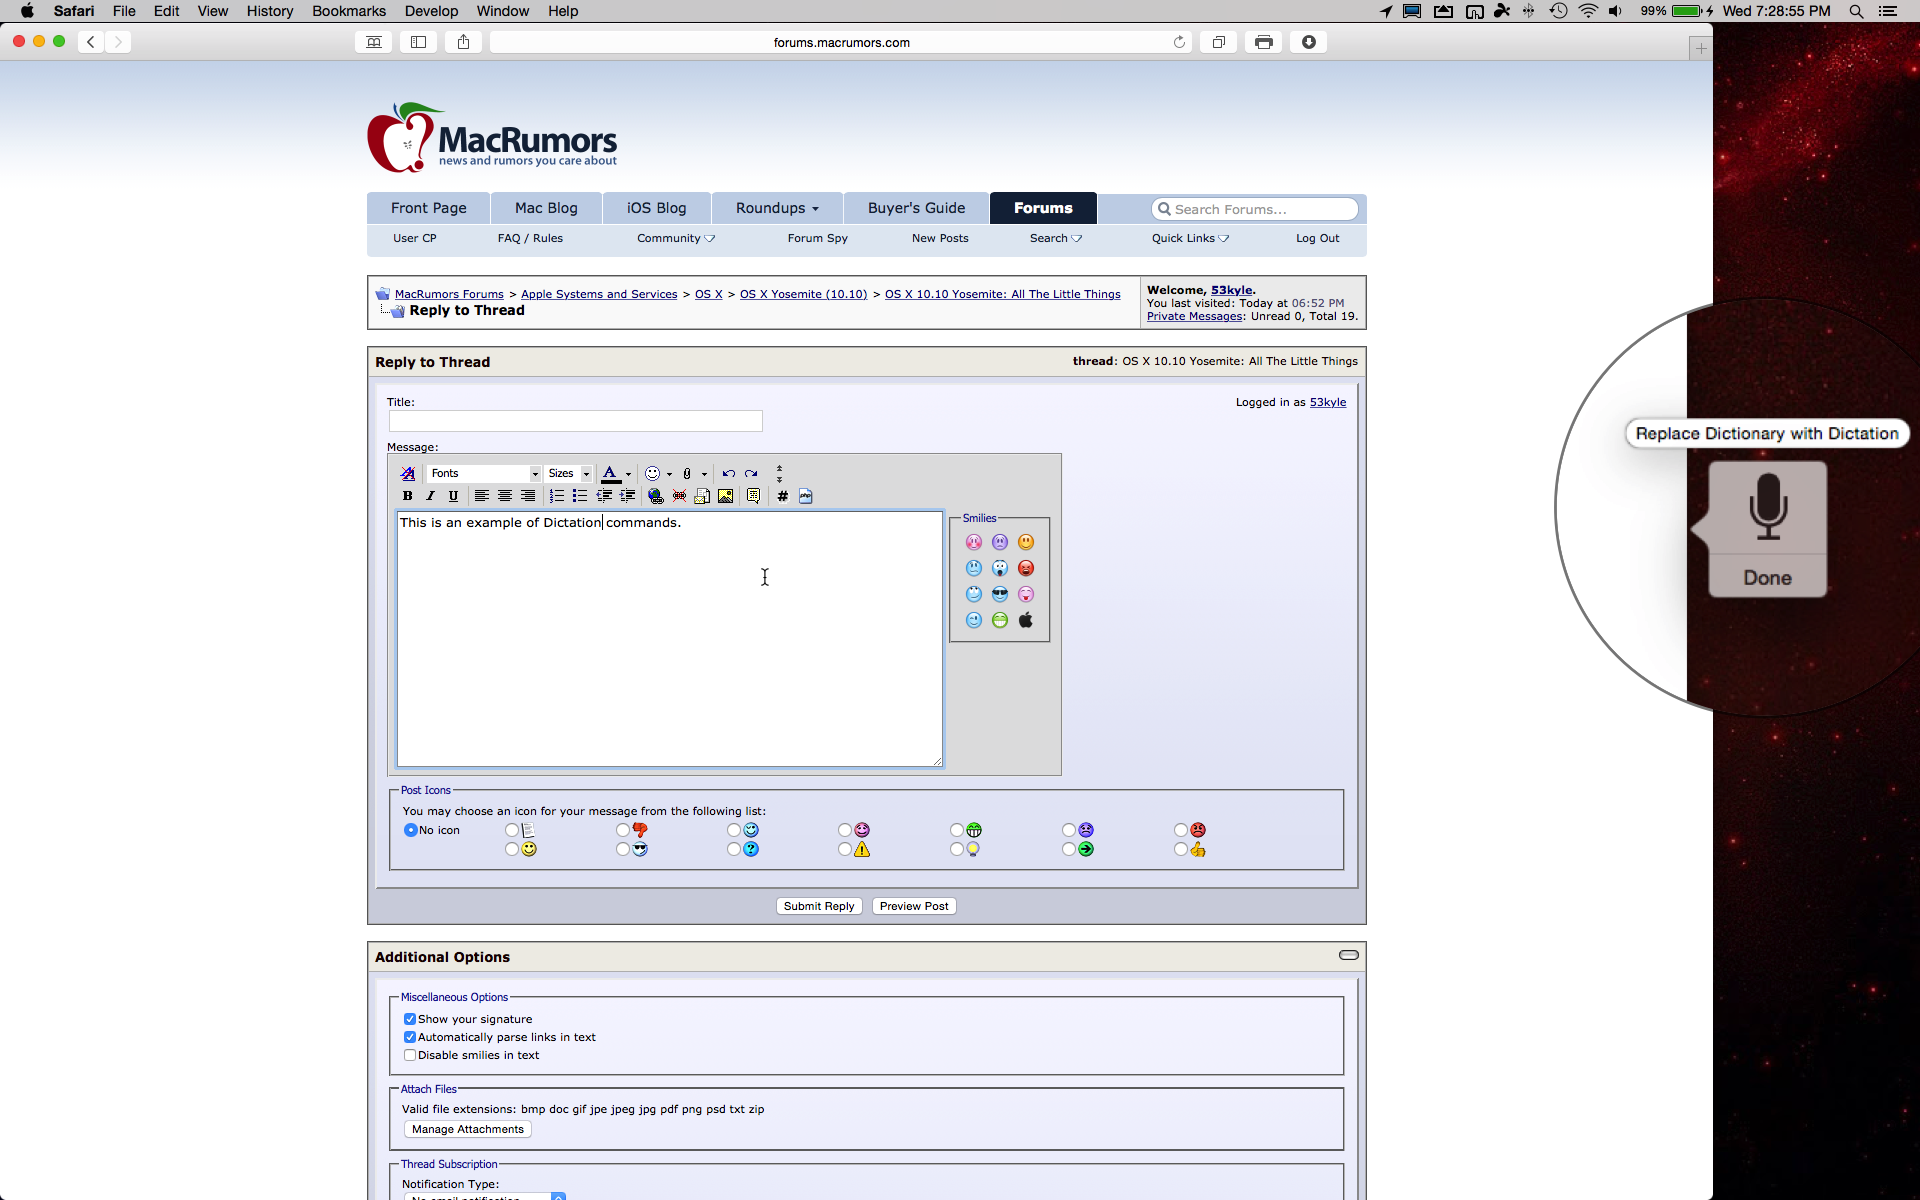1920x1200 pixels.
Task: Uncheck Show your signature
Action: click(410, 1019)
